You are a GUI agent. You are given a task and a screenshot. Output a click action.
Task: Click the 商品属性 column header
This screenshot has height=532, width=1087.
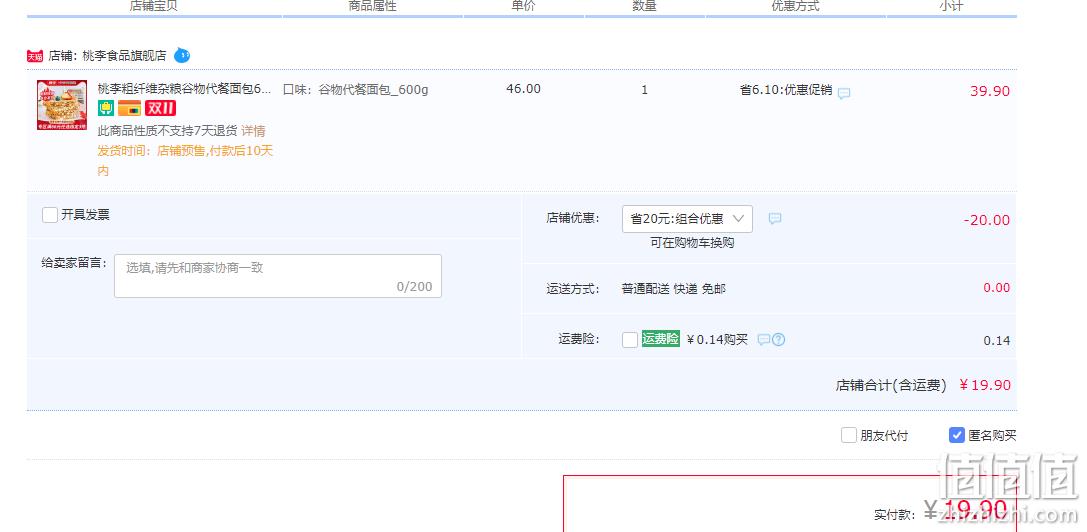click(372, 6)
